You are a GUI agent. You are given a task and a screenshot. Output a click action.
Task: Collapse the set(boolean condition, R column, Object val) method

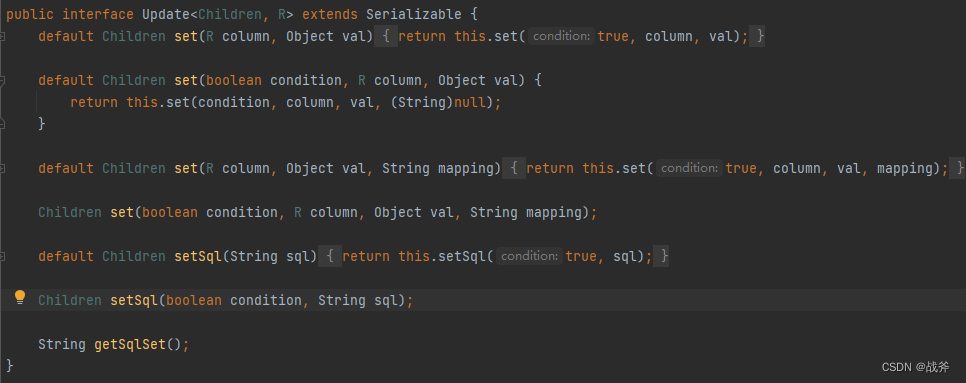pyautogui.click(x=2, y=81)
